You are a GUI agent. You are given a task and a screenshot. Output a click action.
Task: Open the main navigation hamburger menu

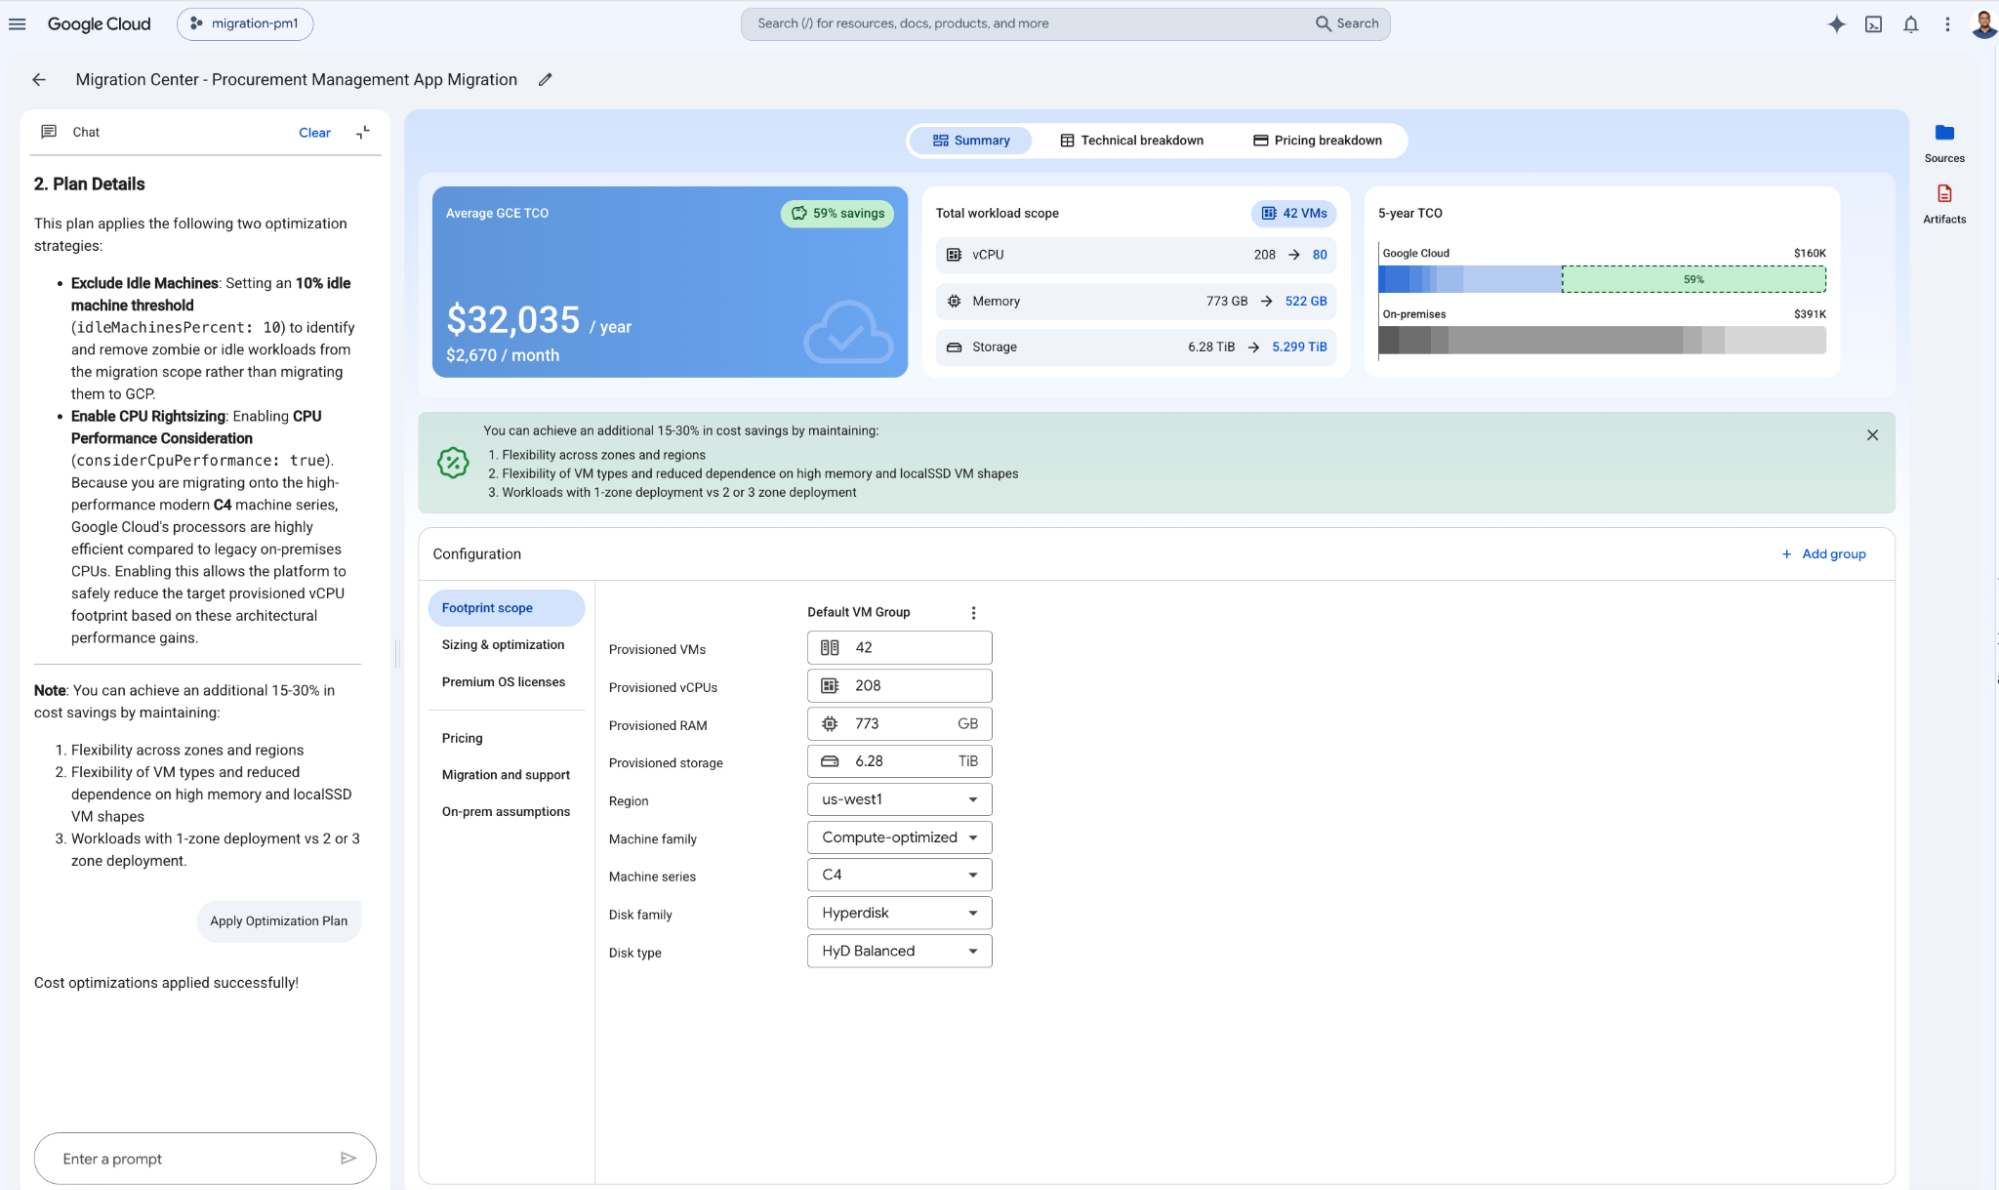(17, 23)
